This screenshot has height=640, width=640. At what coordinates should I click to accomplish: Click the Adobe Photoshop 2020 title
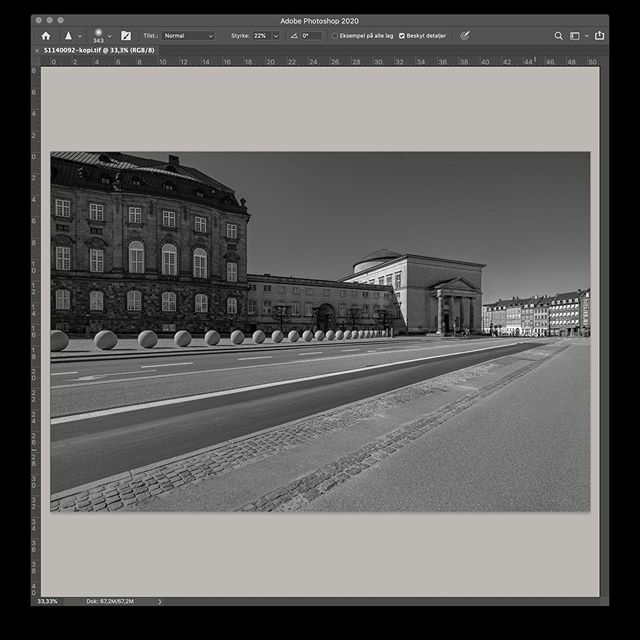coord(320,21)
